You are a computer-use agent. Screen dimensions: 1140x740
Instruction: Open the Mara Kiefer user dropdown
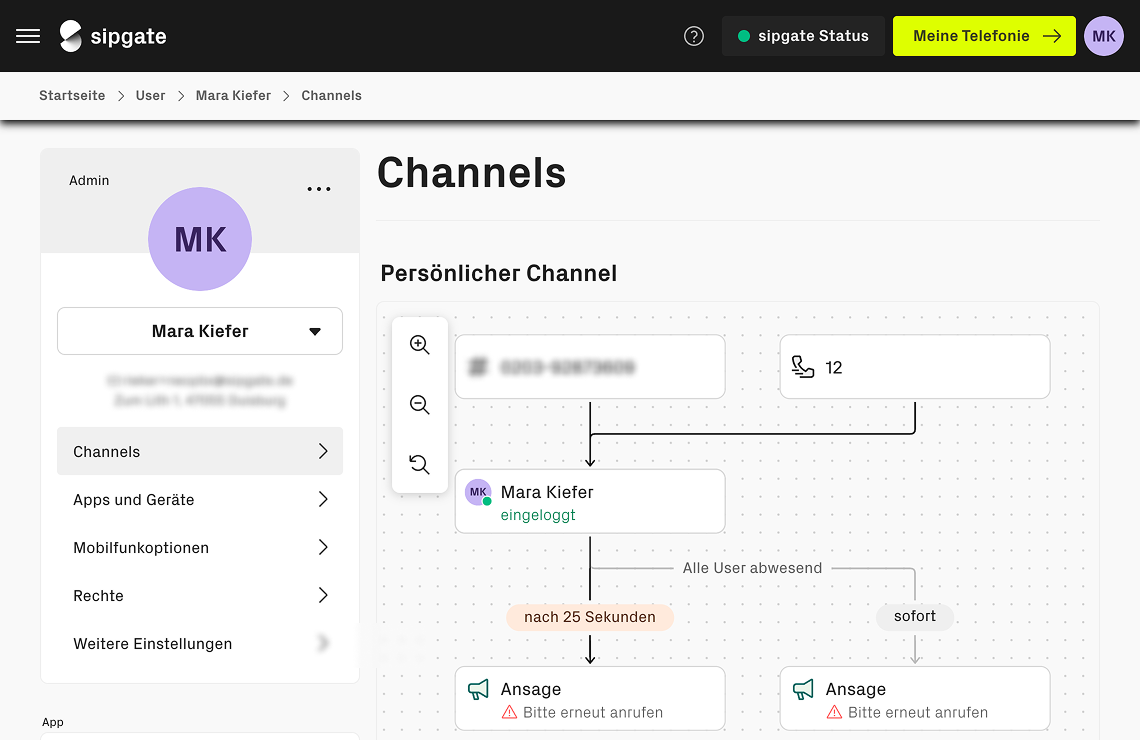200,331
